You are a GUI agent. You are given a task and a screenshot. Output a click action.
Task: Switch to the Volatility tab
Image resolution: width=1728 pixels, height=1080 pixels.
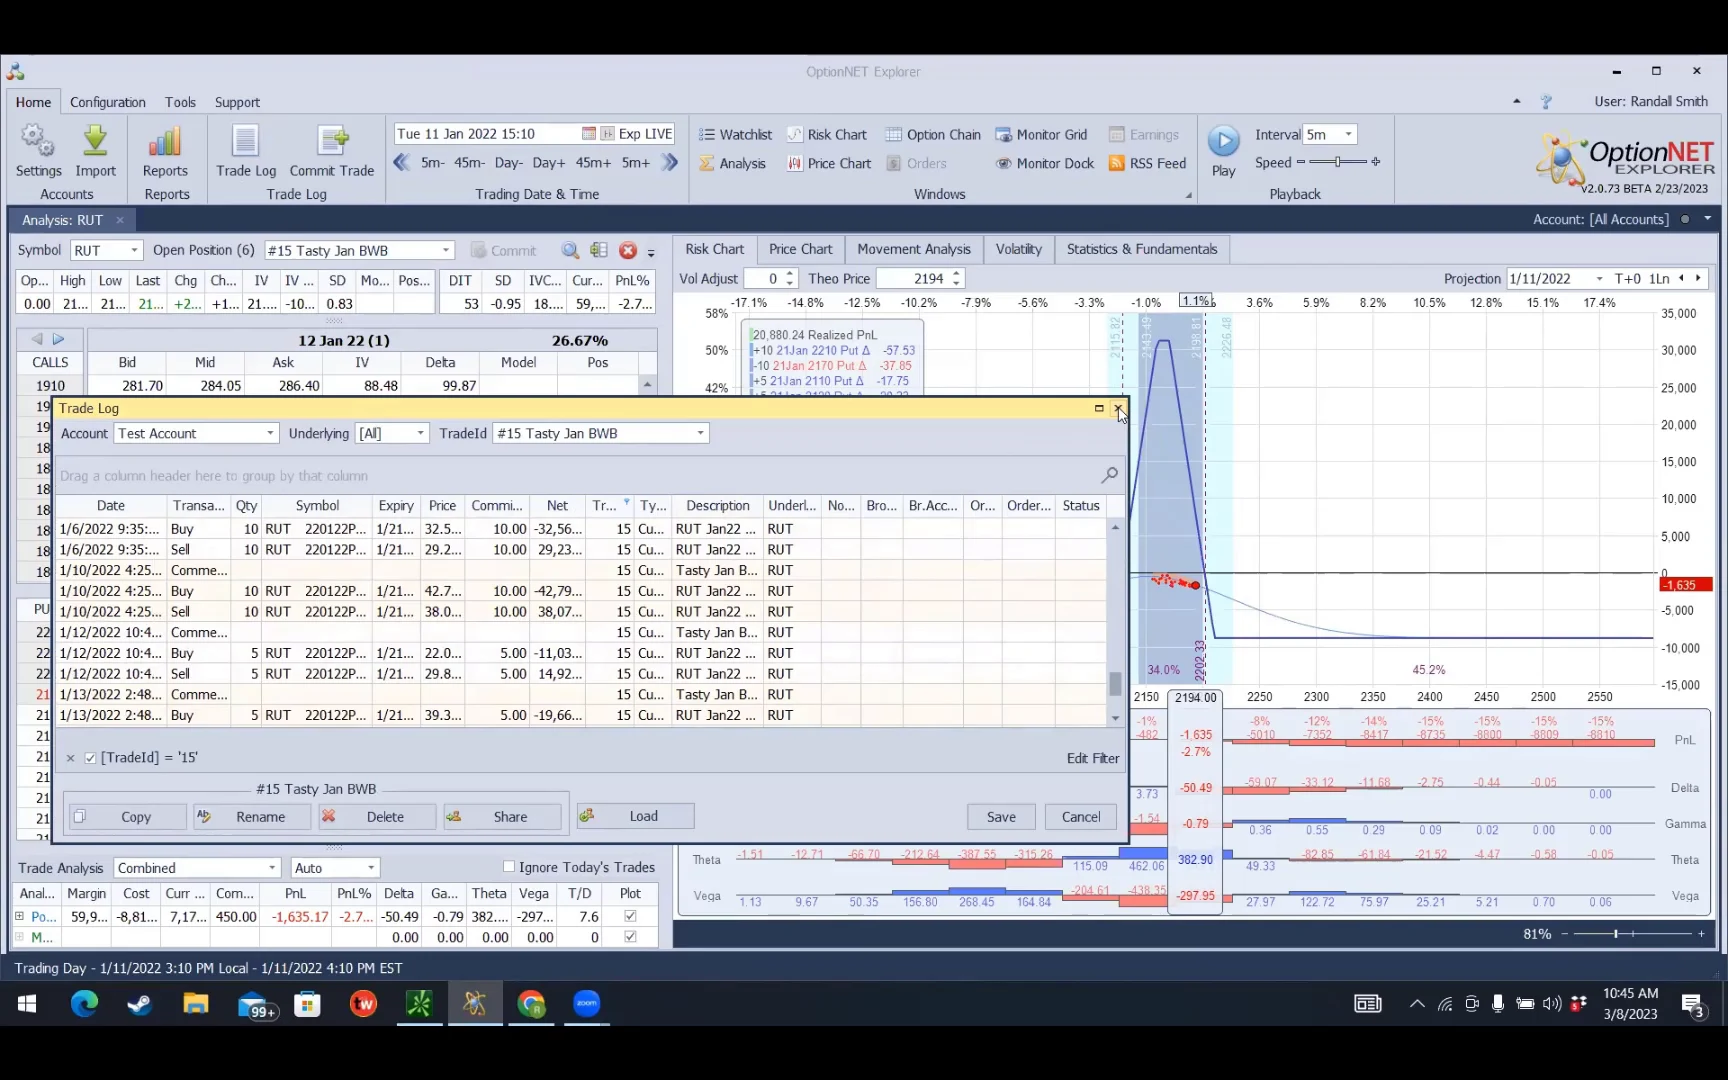tap(1019, 249)
